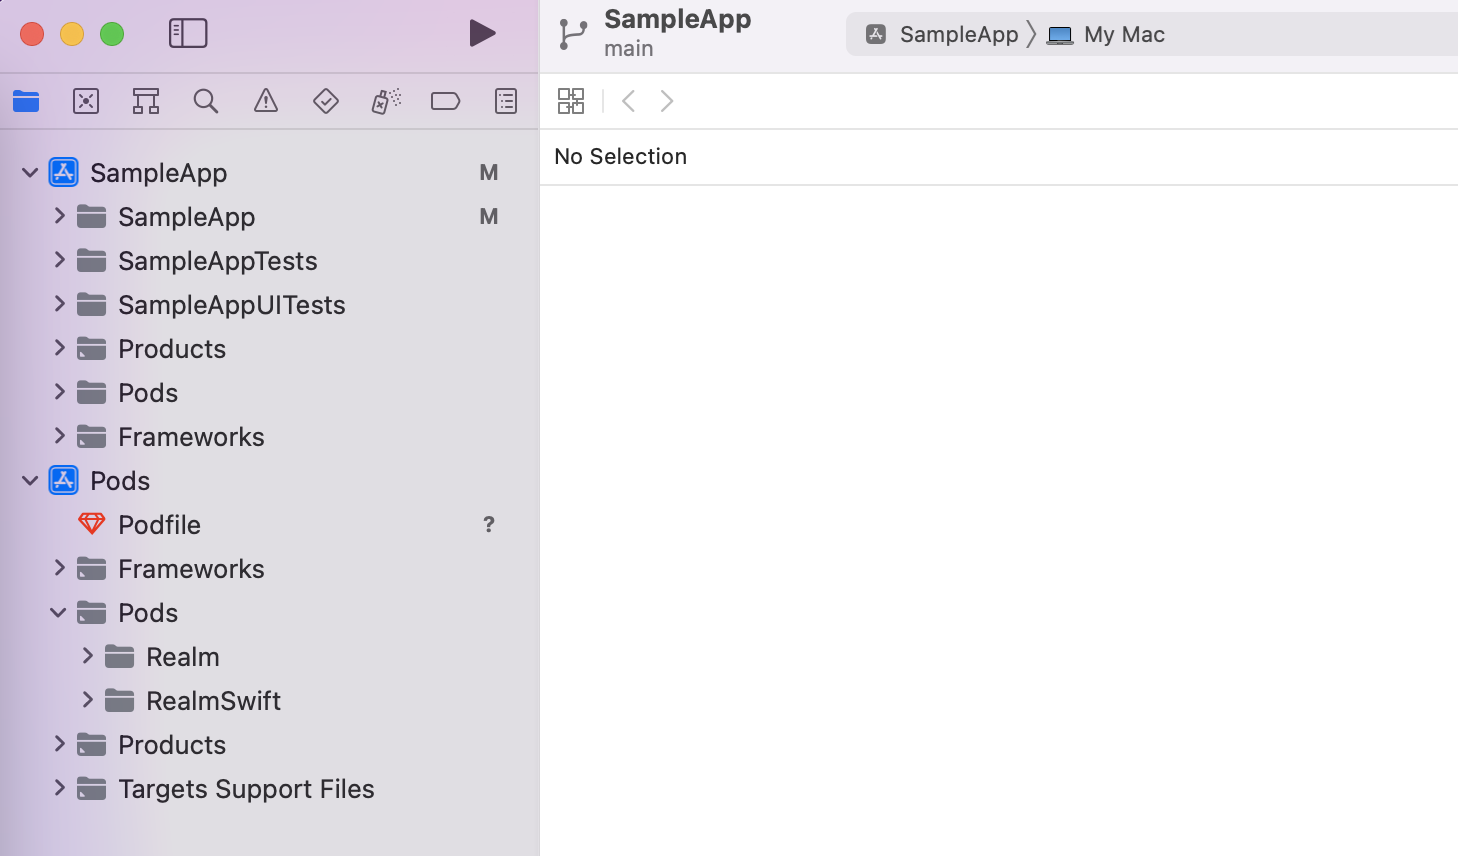Expand Pods folder under SampleApp project
Image resolution: width=1458 pixels, height=856 pixels.
[x=60, y=392]
